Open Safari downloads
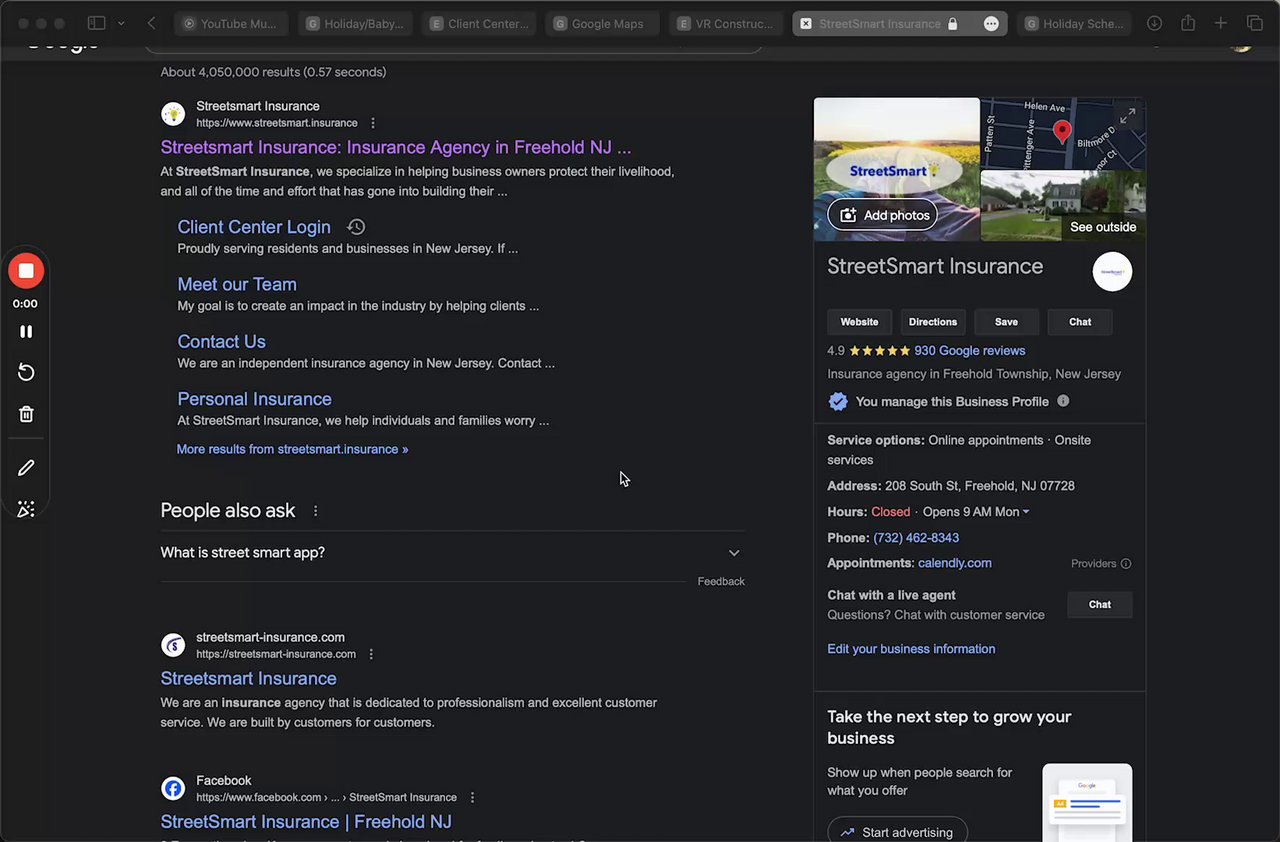The image size is (1280, 842). coord(1154,23)
